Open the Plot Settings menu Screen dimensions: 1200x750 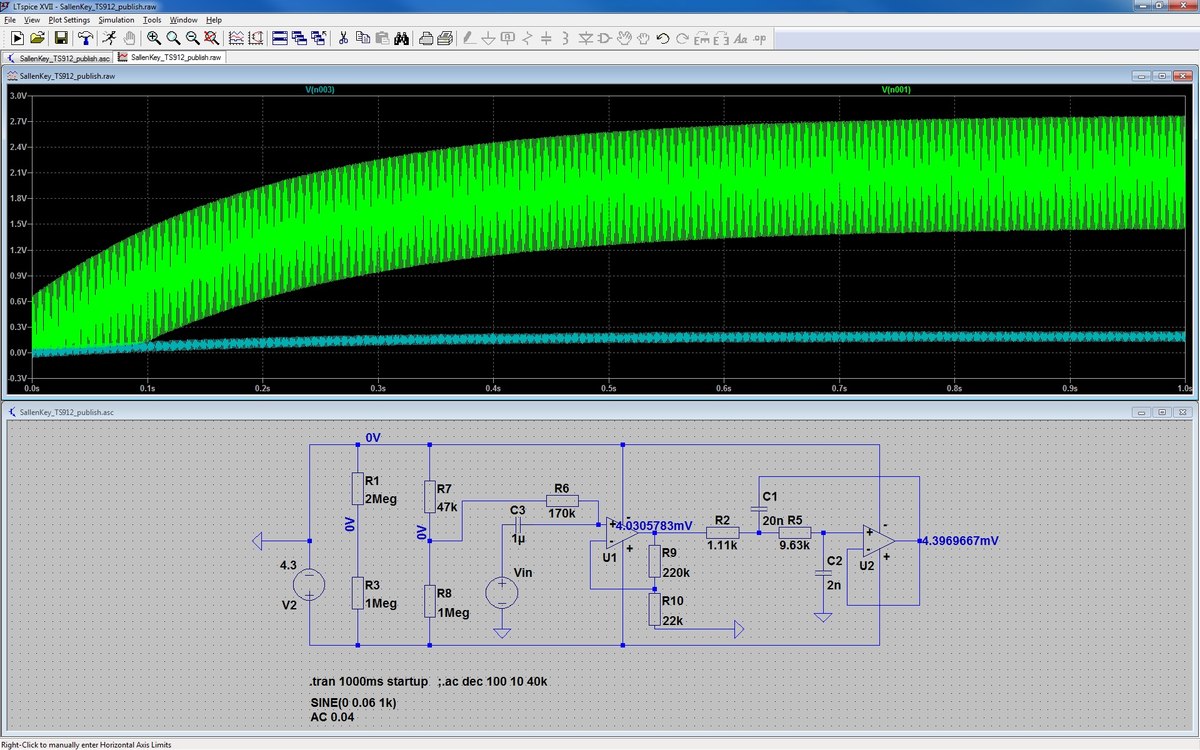tap(69, 19)
